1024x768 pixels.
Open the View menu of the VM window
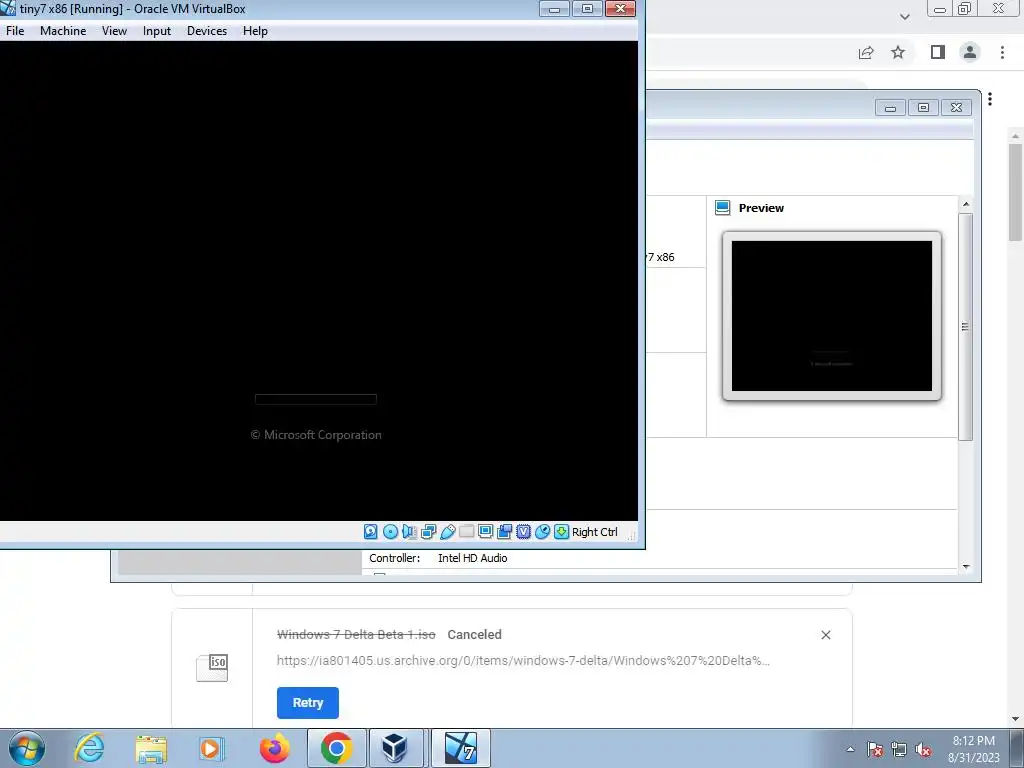tap(114, 31)
